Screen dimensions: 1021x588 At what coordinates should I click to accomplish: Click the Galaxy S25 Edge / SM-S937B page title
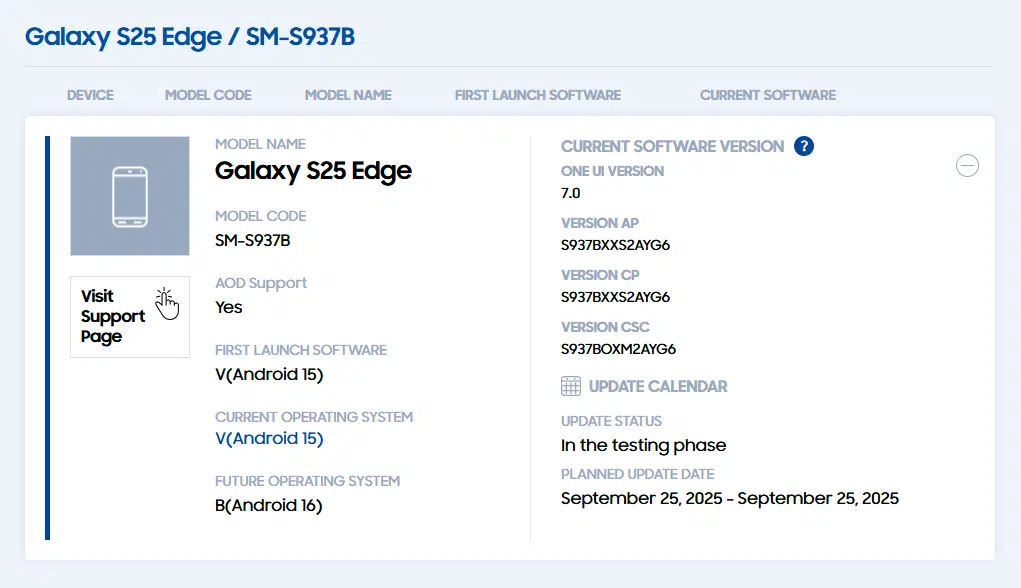pos(190,37)
